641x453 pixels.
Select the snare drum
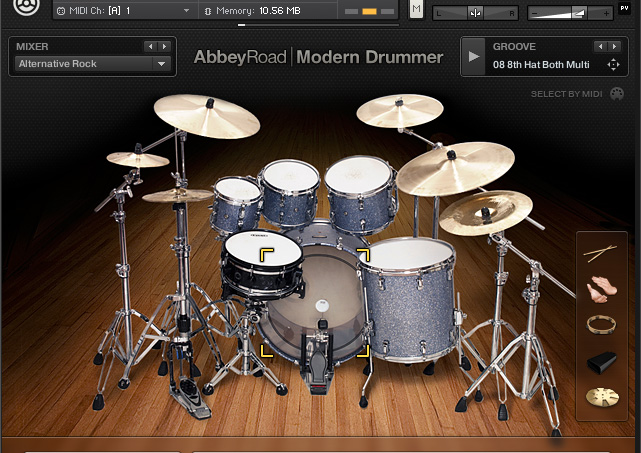pos(262,262)
